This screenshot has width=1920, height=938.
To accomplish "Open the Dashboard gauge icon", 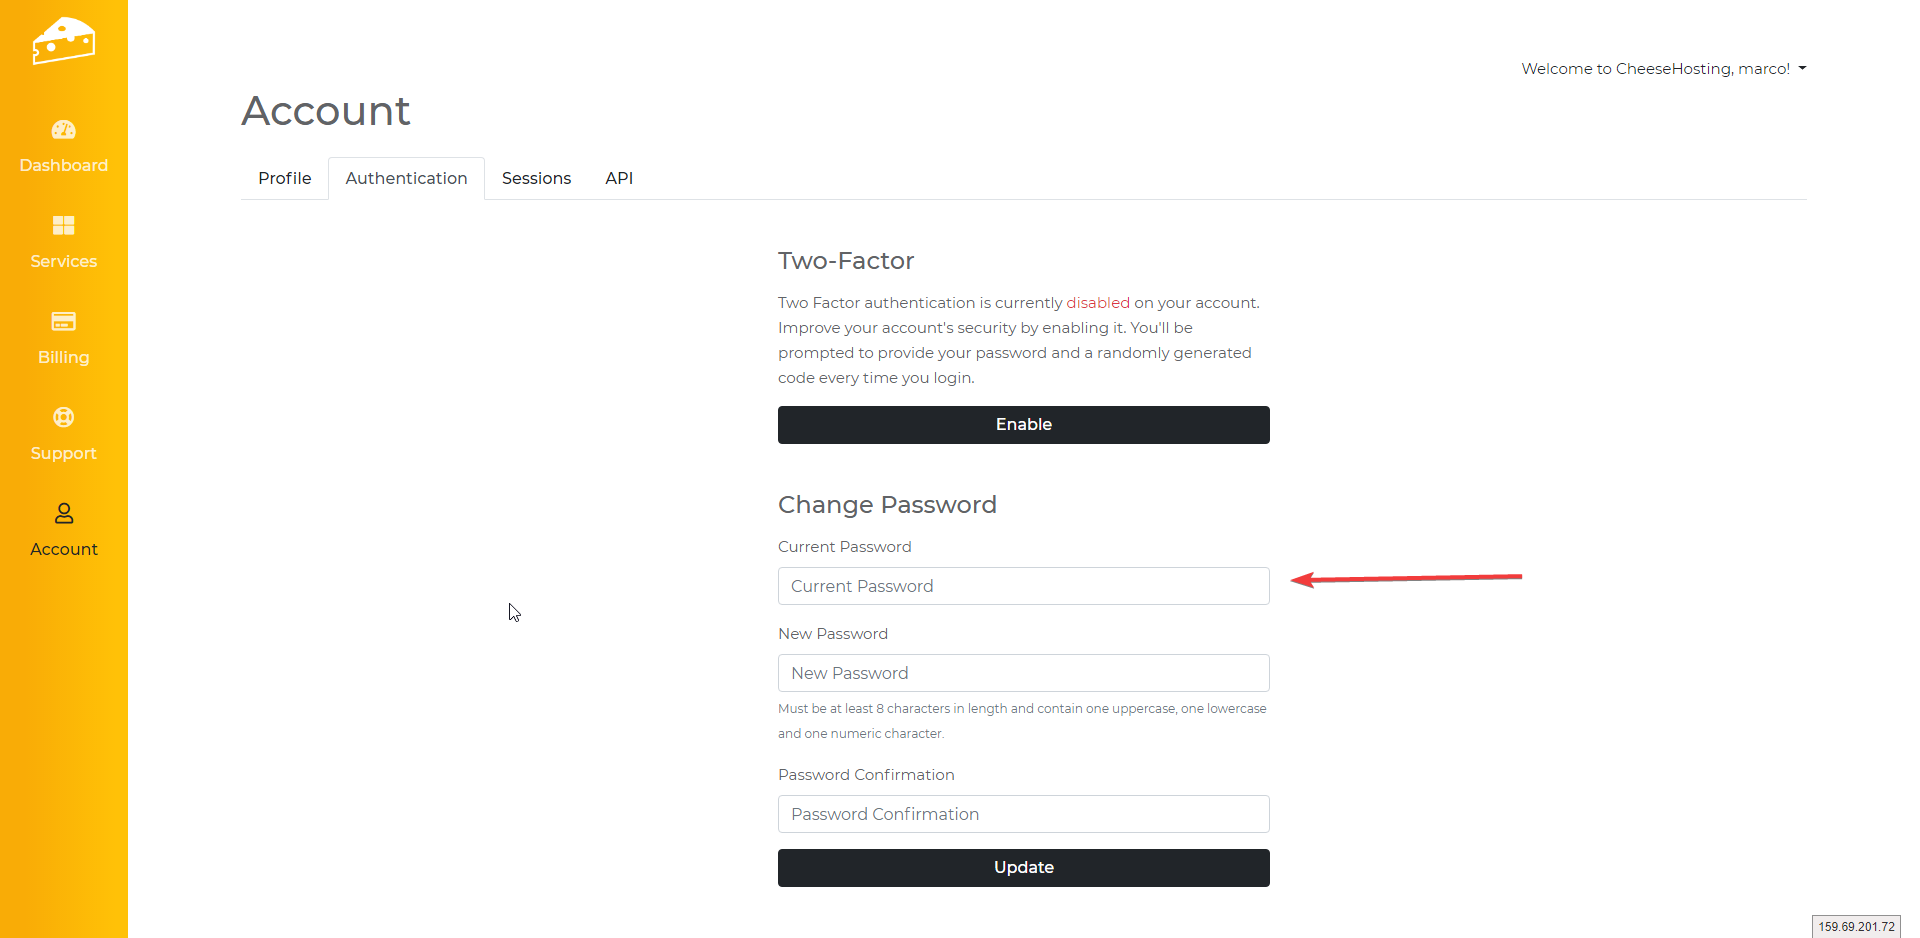I will [64, 130].
